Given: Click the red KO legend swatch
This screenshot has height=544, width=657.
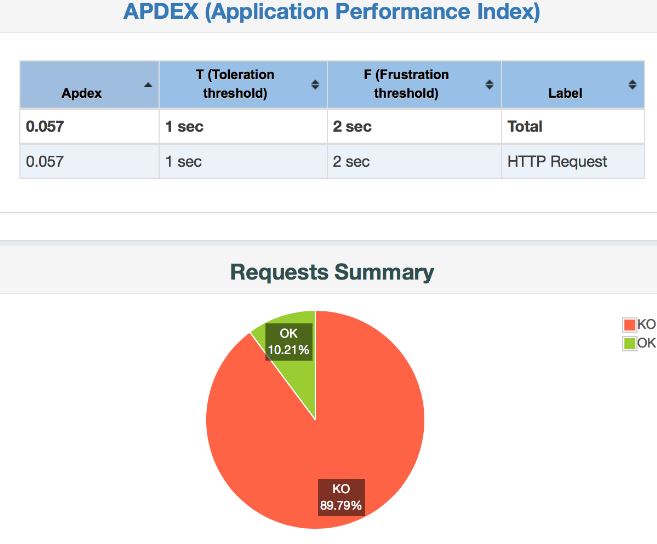Looking at the screenshot, I should tap(629, 324).
